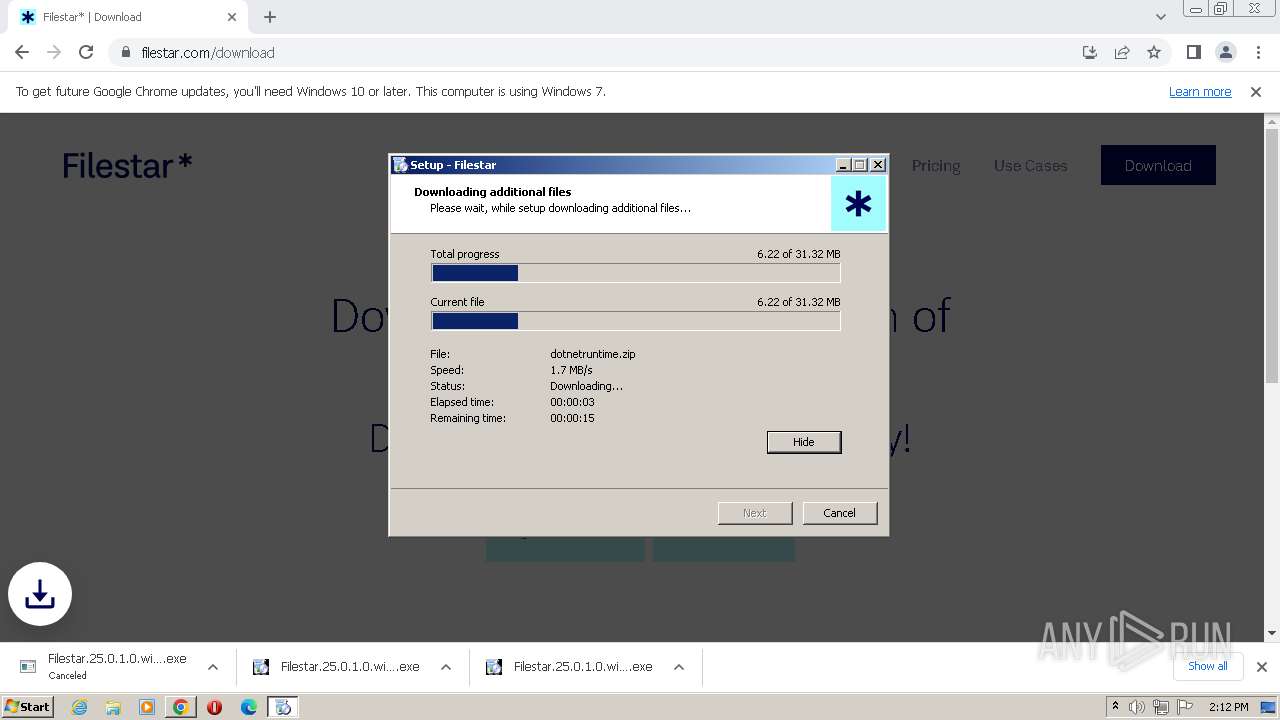Click the Current file progress bar
The height and width of the screenshot is (720, 1280).
[x=636, y=321]
